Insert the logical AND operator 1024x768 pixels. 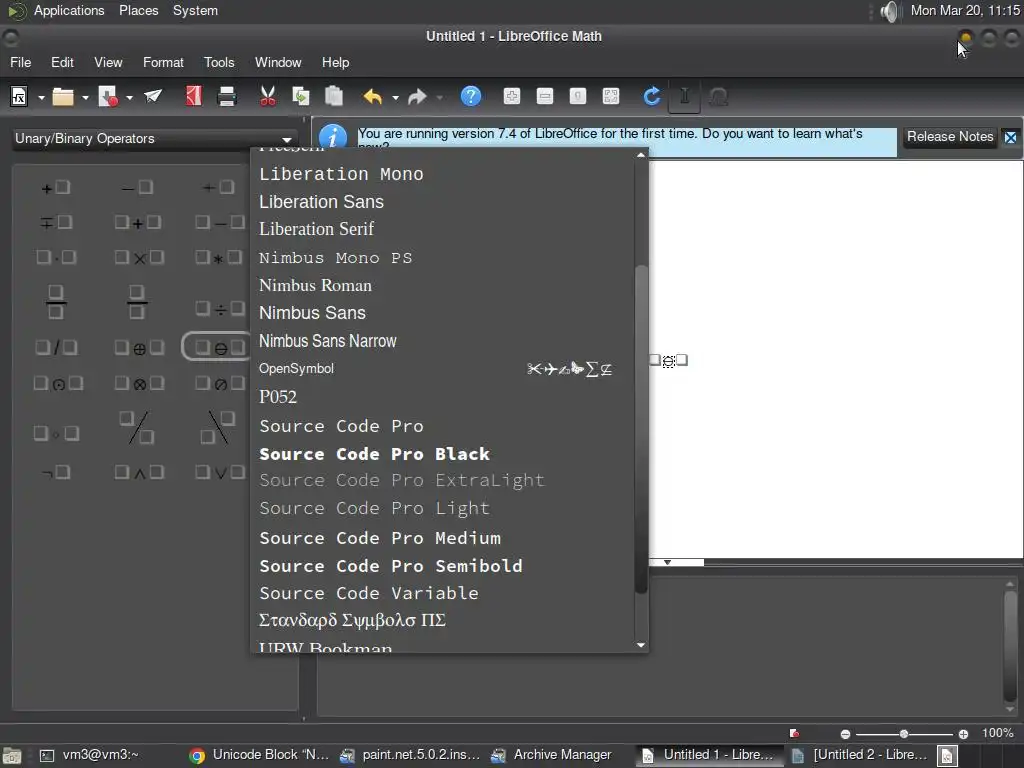click(x=138, y=472)
